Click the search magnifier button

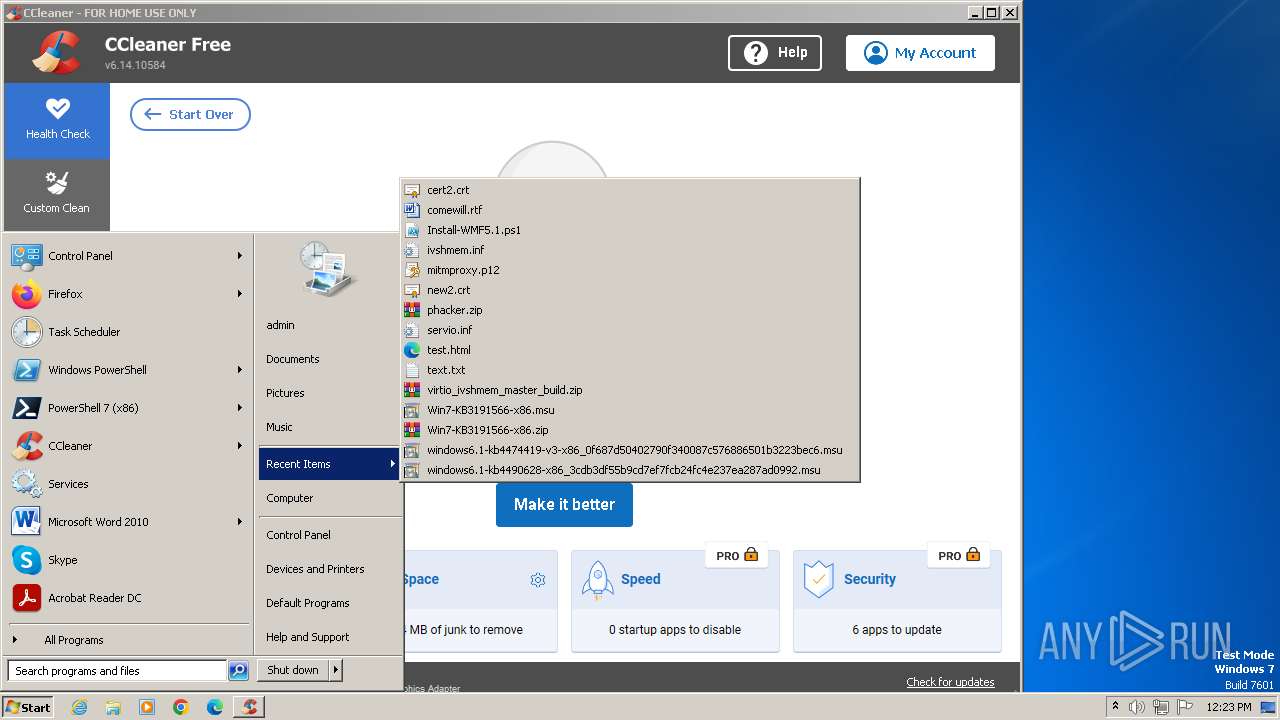[238, 671]
